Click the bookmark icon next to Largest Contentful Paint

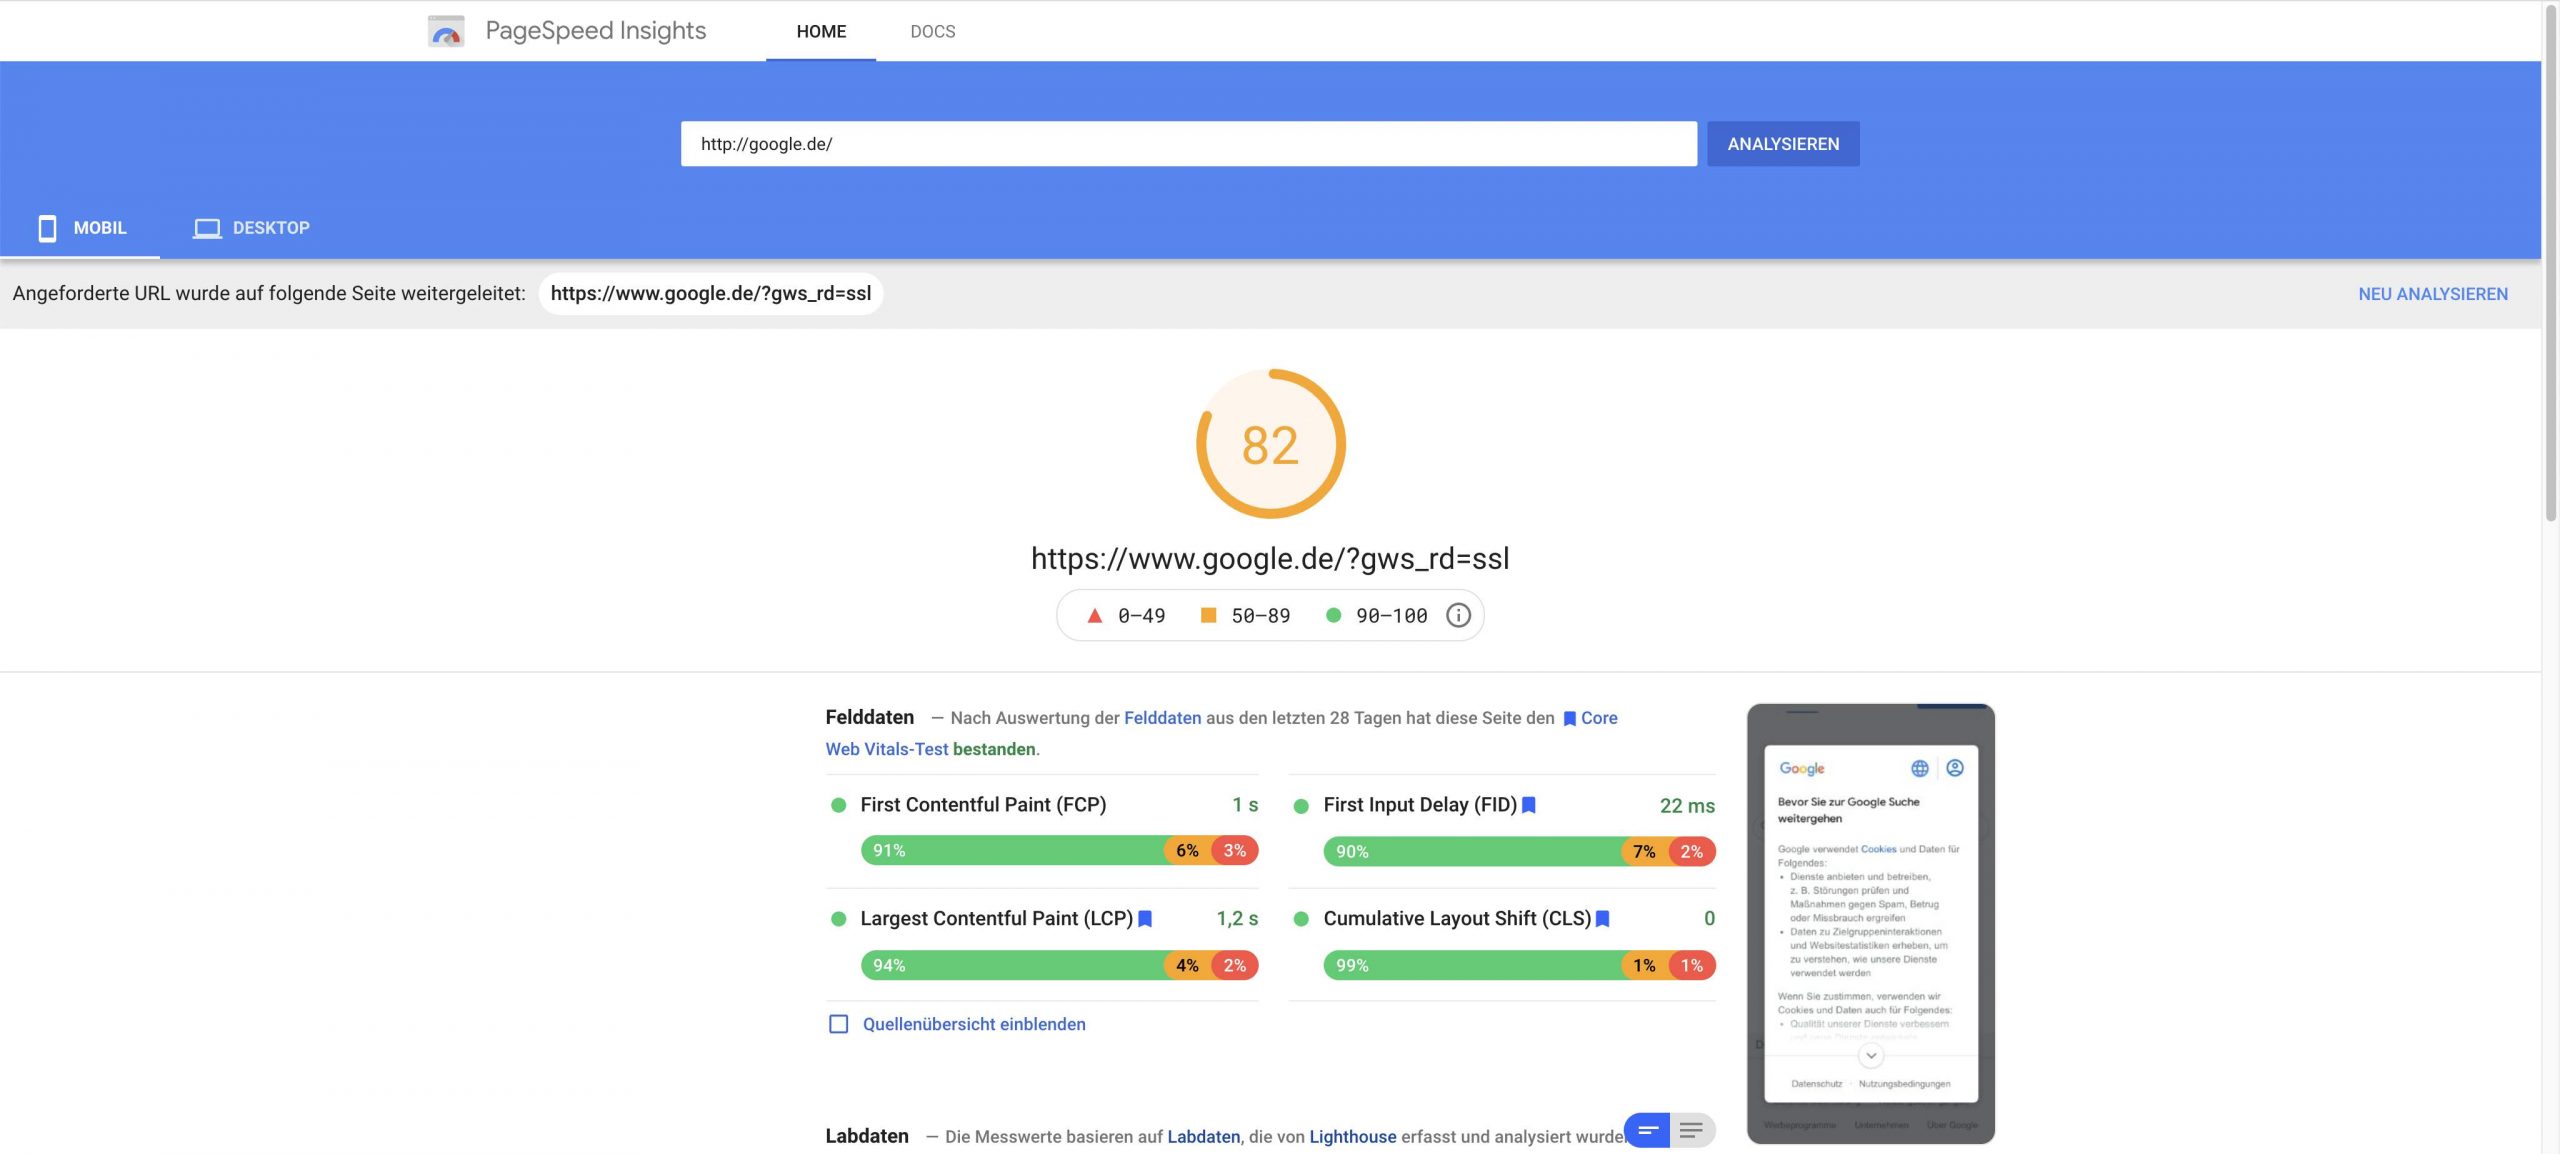[1145, 918]
